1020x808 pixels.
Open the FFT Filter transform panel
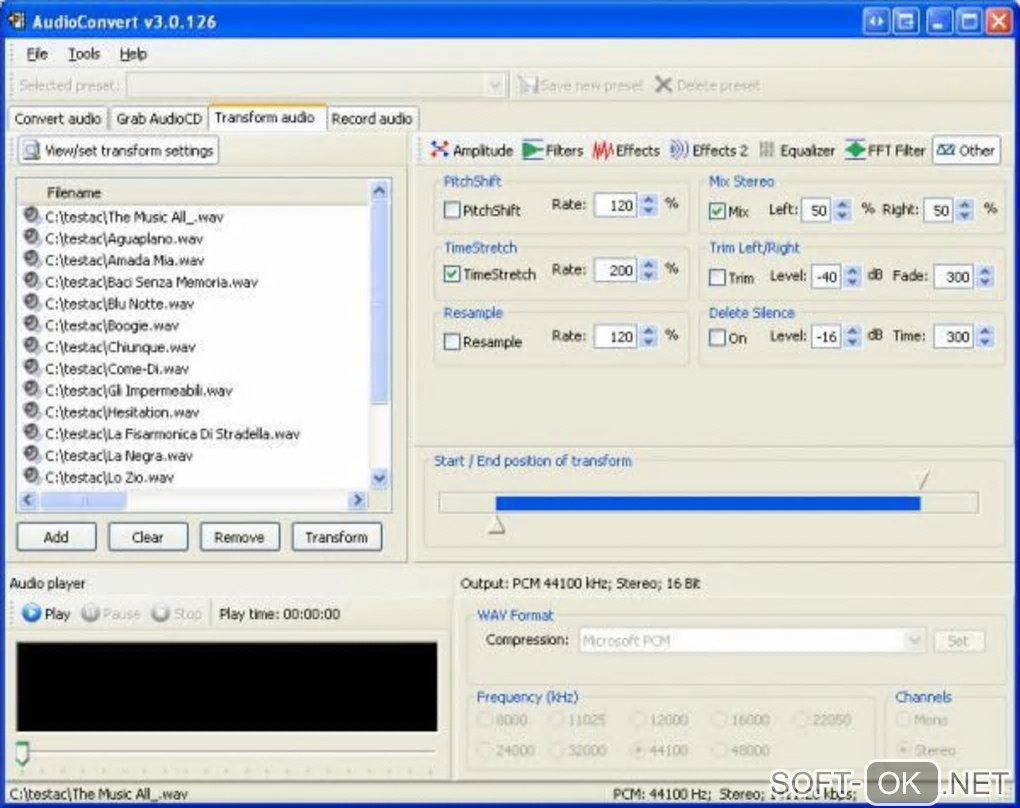(885, 150)
